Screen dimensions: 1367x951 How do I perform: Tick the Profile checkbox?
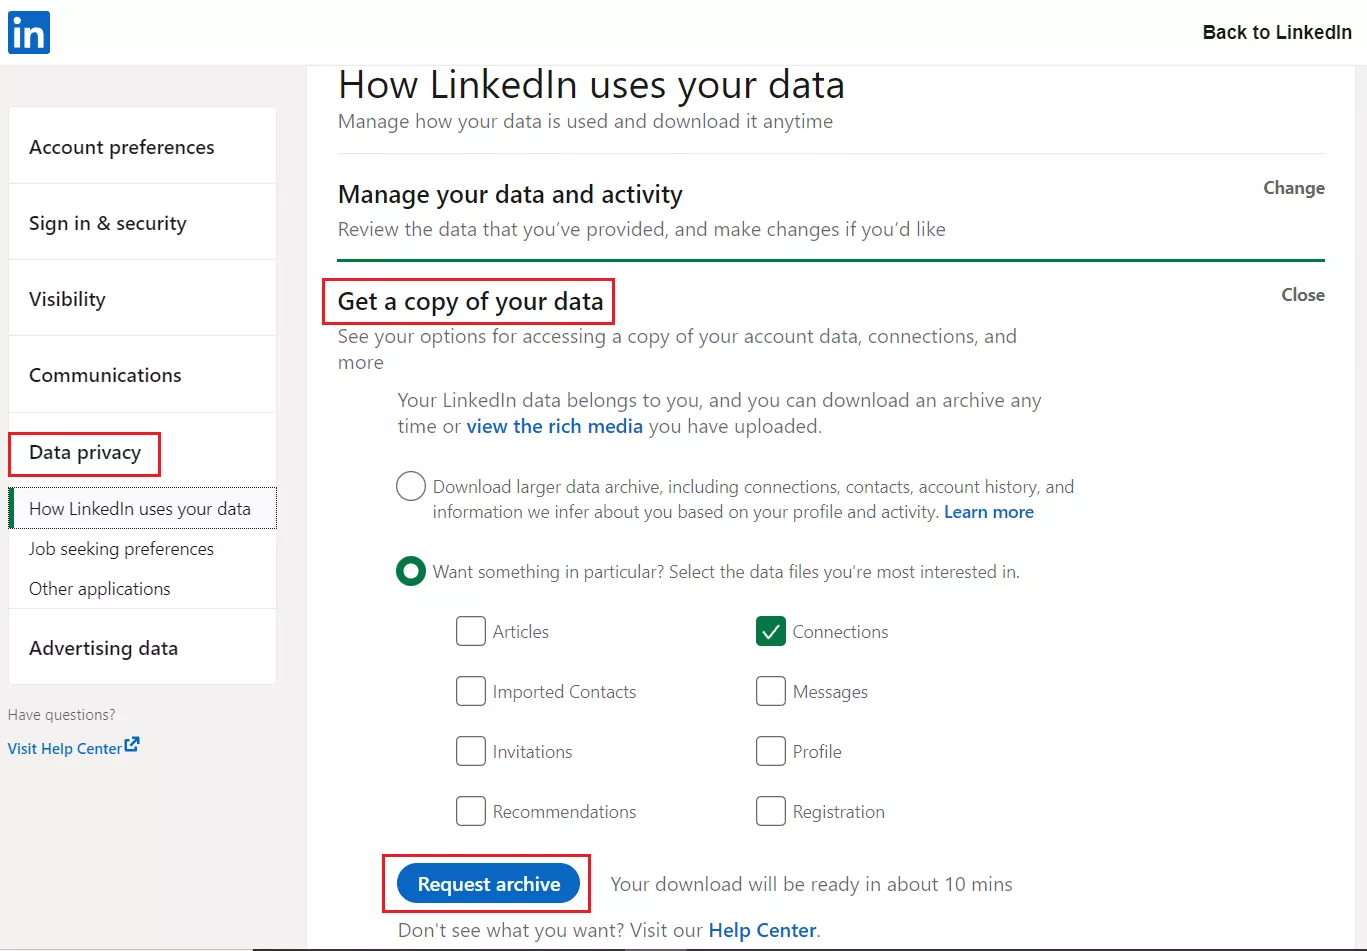[771, 752]
